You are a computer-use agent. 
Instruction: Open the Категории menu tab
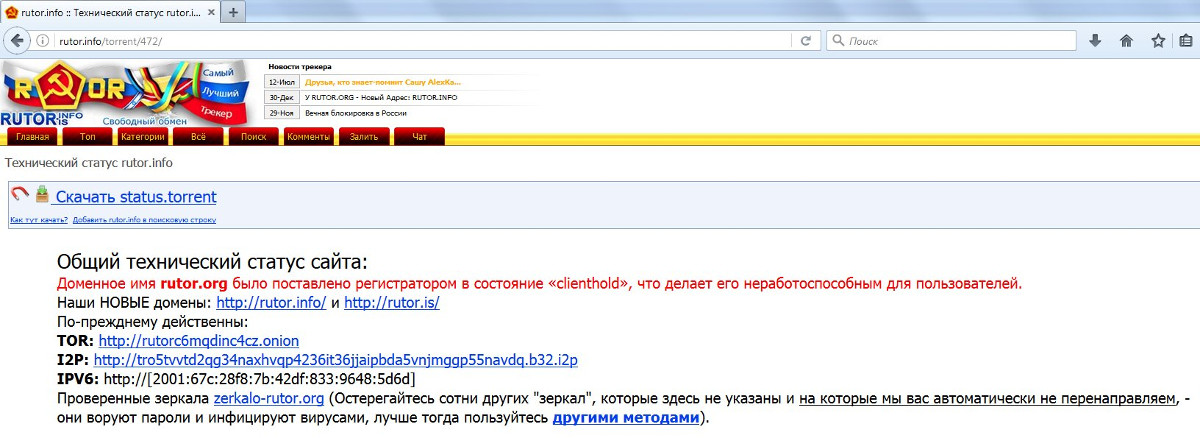142,137
